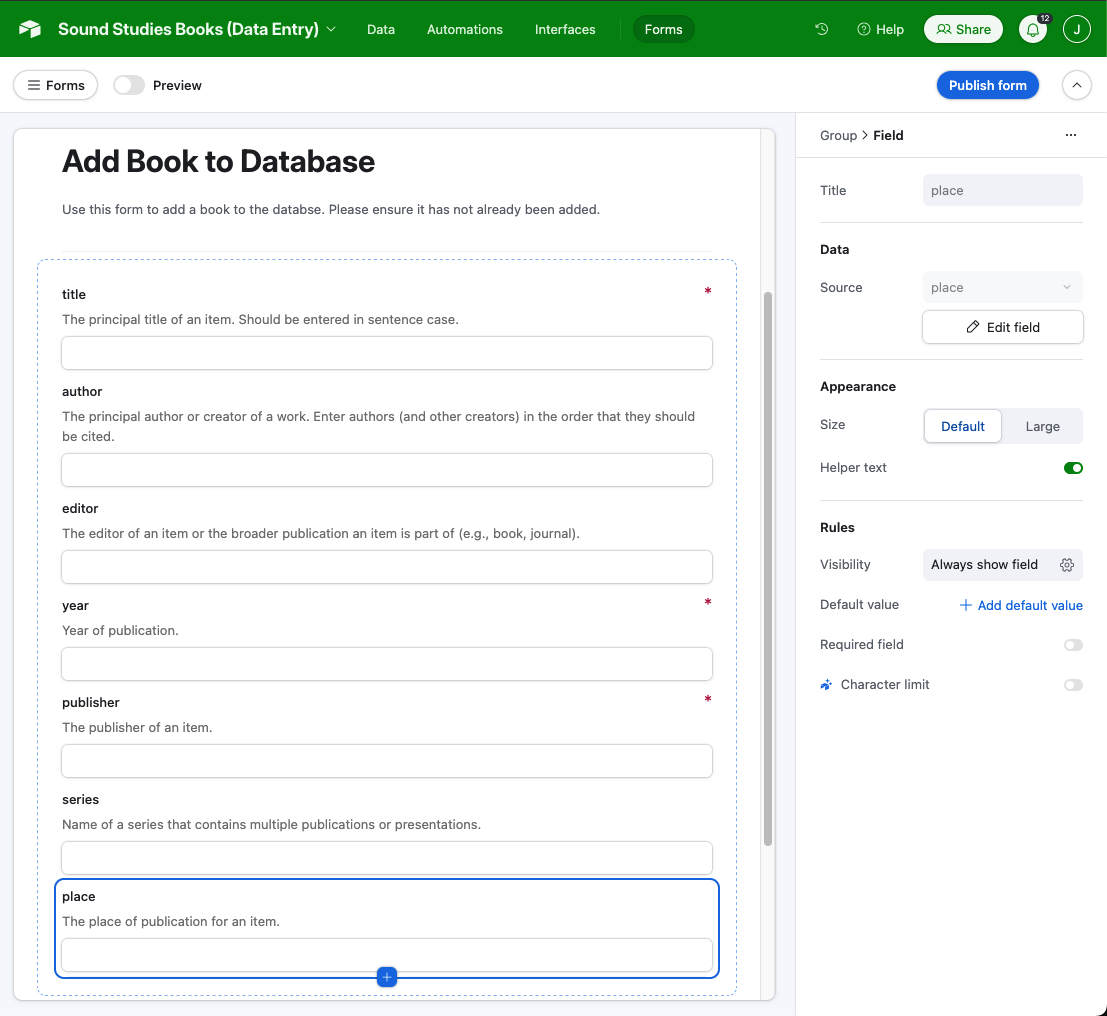1107x1016 pixels.
Task: Open field options via the ellipsis icon
Action: [1071, 134]
